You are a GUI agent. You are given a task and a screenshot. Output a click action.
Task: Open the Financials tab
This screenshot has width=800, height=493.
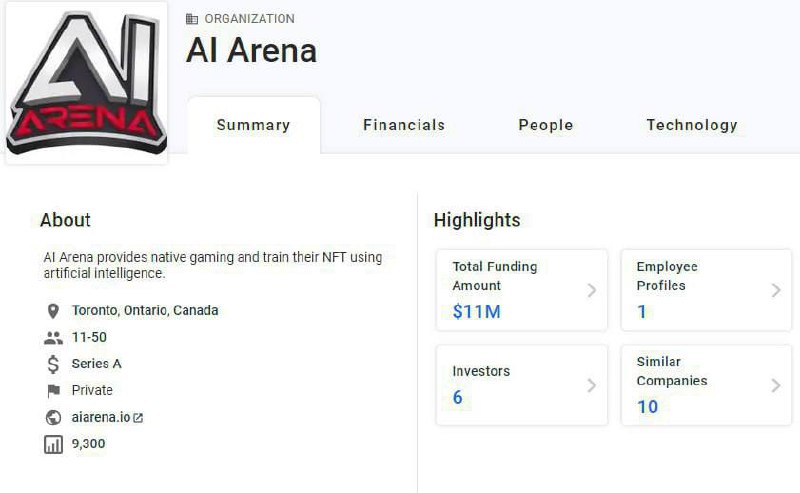pos(404,125)
